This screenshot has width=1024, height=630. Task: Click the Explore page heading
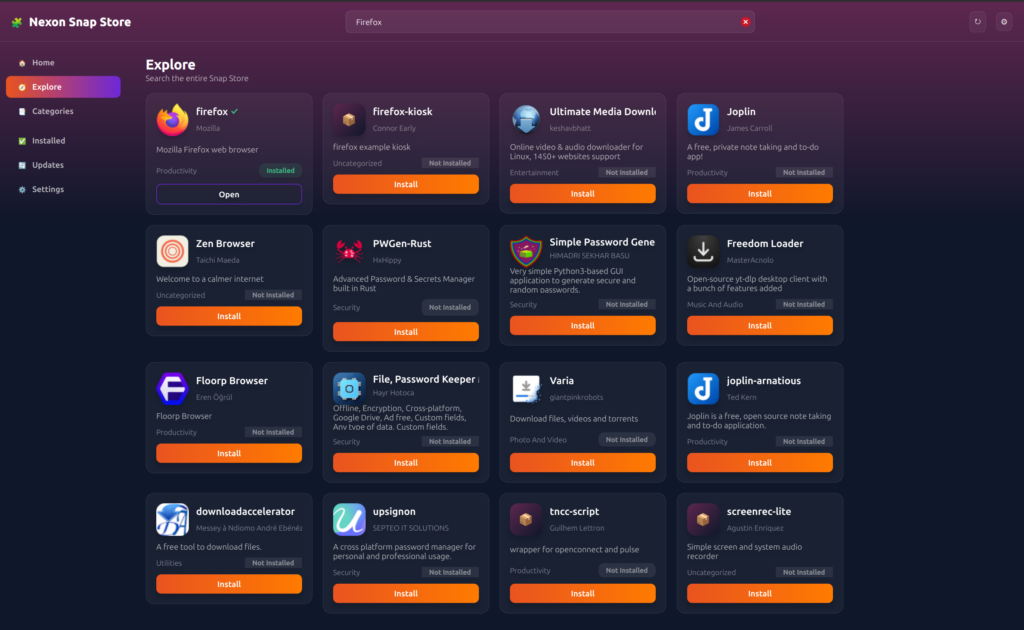point(170,64)
